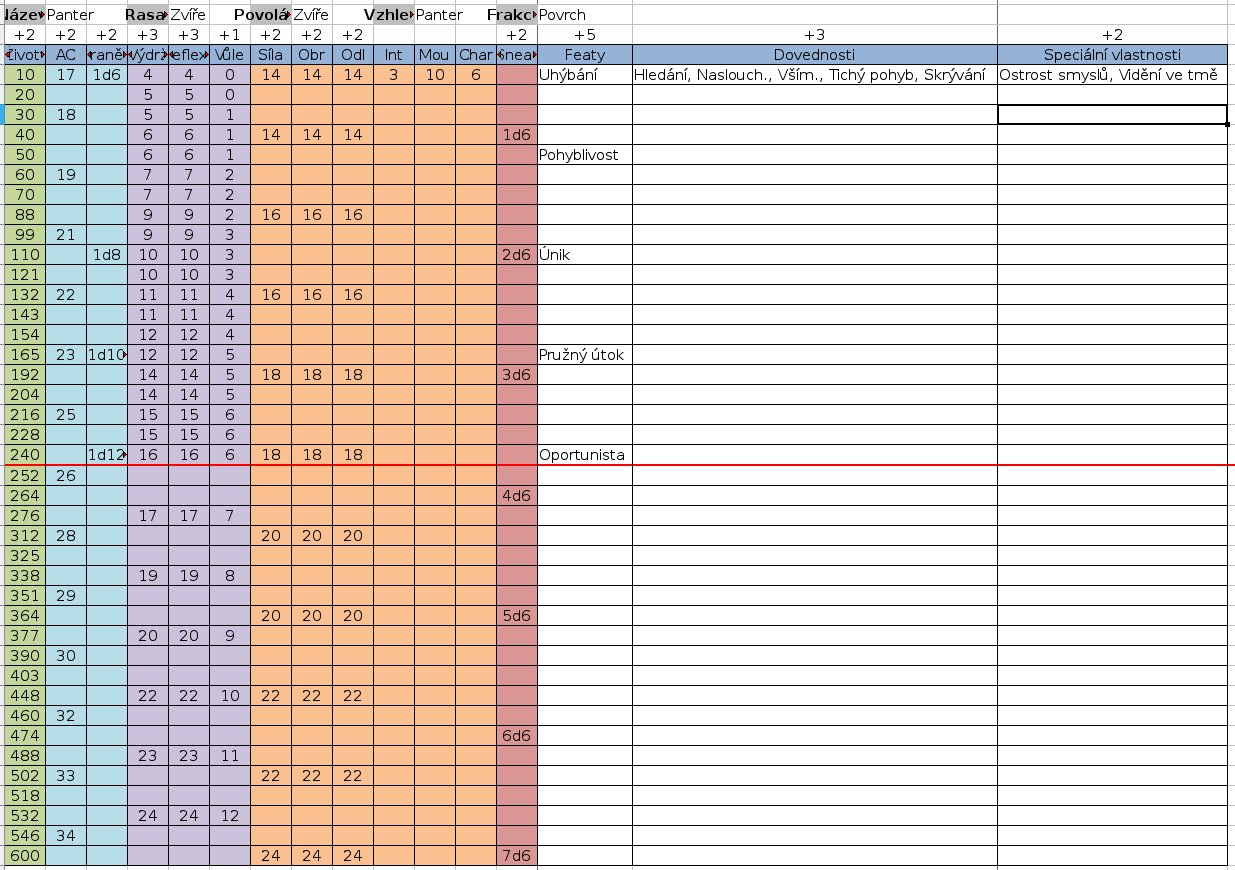Select the Pohyblivost feat cell
Screen dimensions: 1235x870
tap(584, 155)
